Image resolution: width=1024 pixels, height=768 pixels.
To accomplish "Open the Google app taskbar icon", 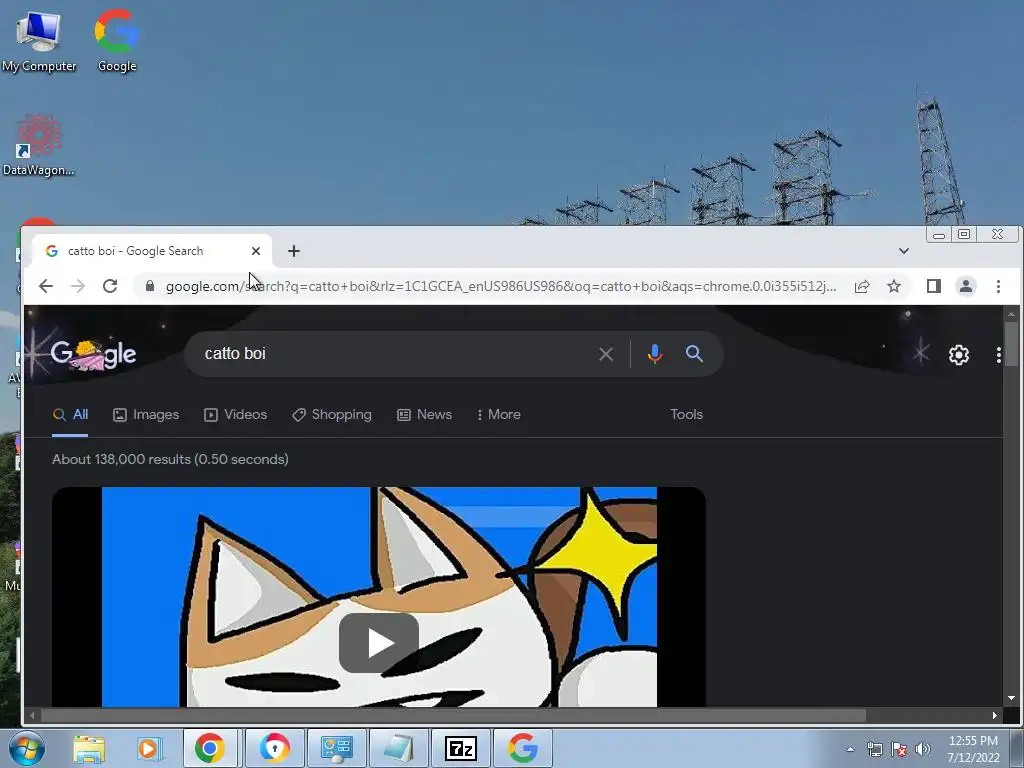I will pyautogui.click(x=522, y=748).
